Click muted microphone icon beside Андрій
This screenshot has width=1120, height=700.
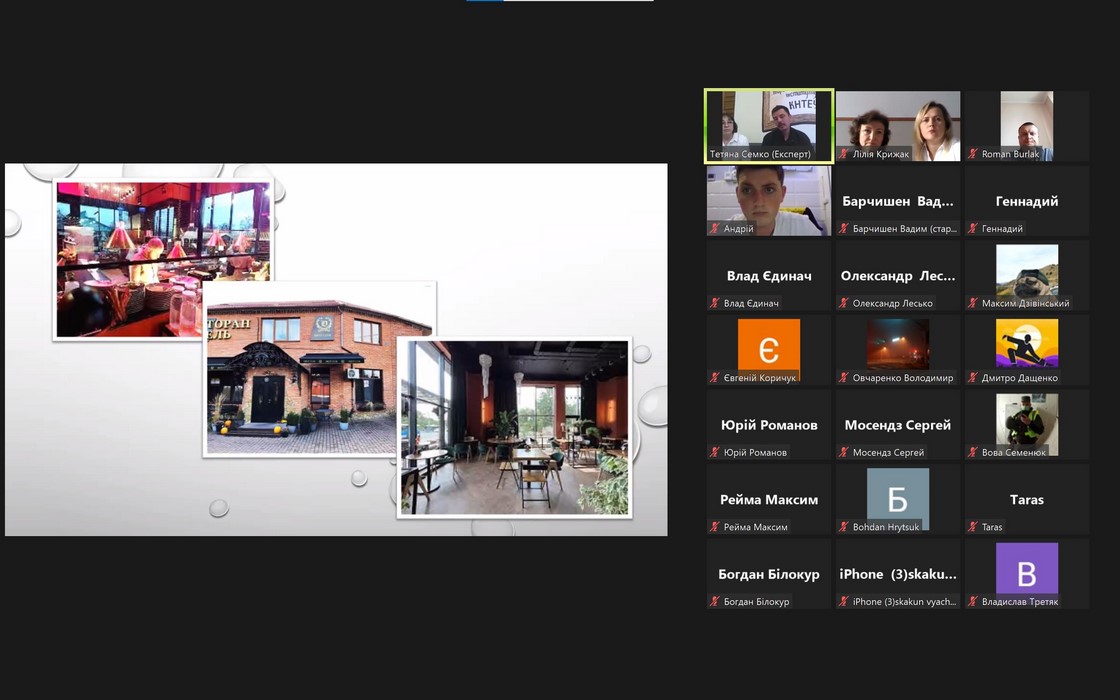click(x=715, y=229)
